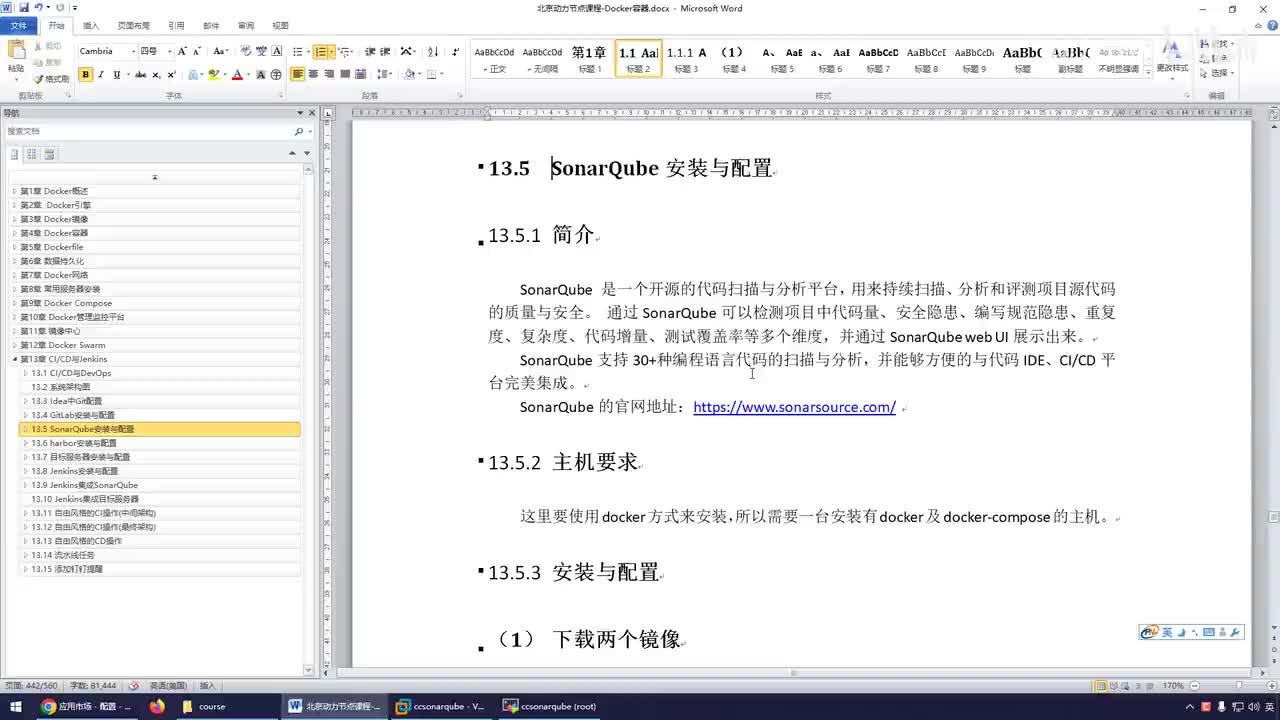Click the Save icon in quick access toolbar
Screen dimensions: 1280x720
[23, 8]
